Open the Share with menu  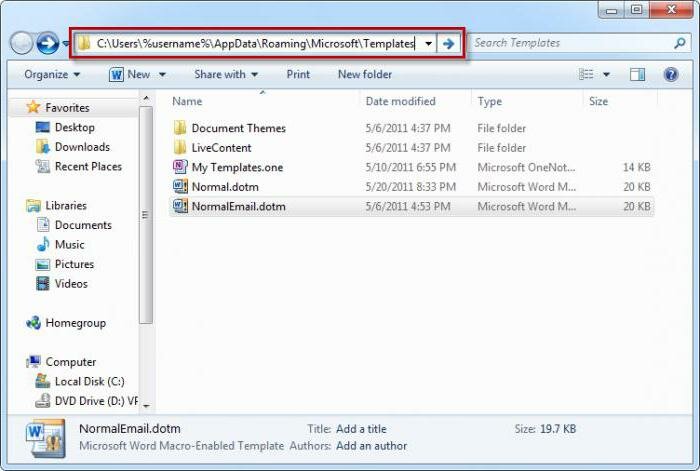tap(226, 74)
